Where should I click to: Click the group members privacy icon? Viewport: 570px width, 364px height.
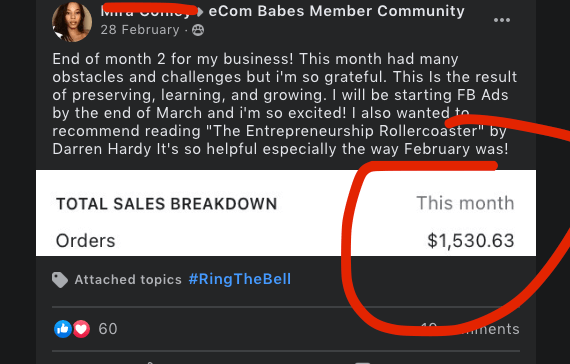198,30
